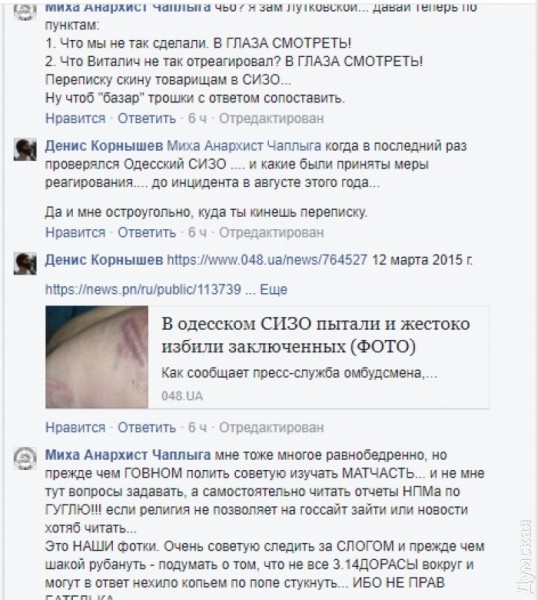Open Денис Корнышев profile name in link comment
The image size is (538, 600).
click(x=104, y=260)
